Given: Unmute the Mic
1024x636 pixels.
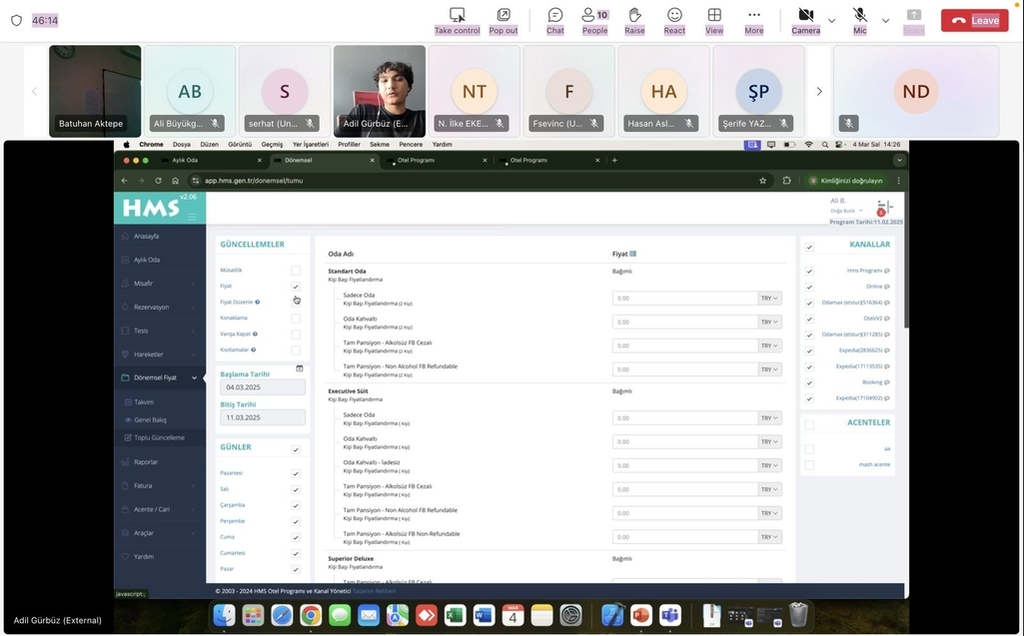Looking at the screenshot, I should (859, 20).
